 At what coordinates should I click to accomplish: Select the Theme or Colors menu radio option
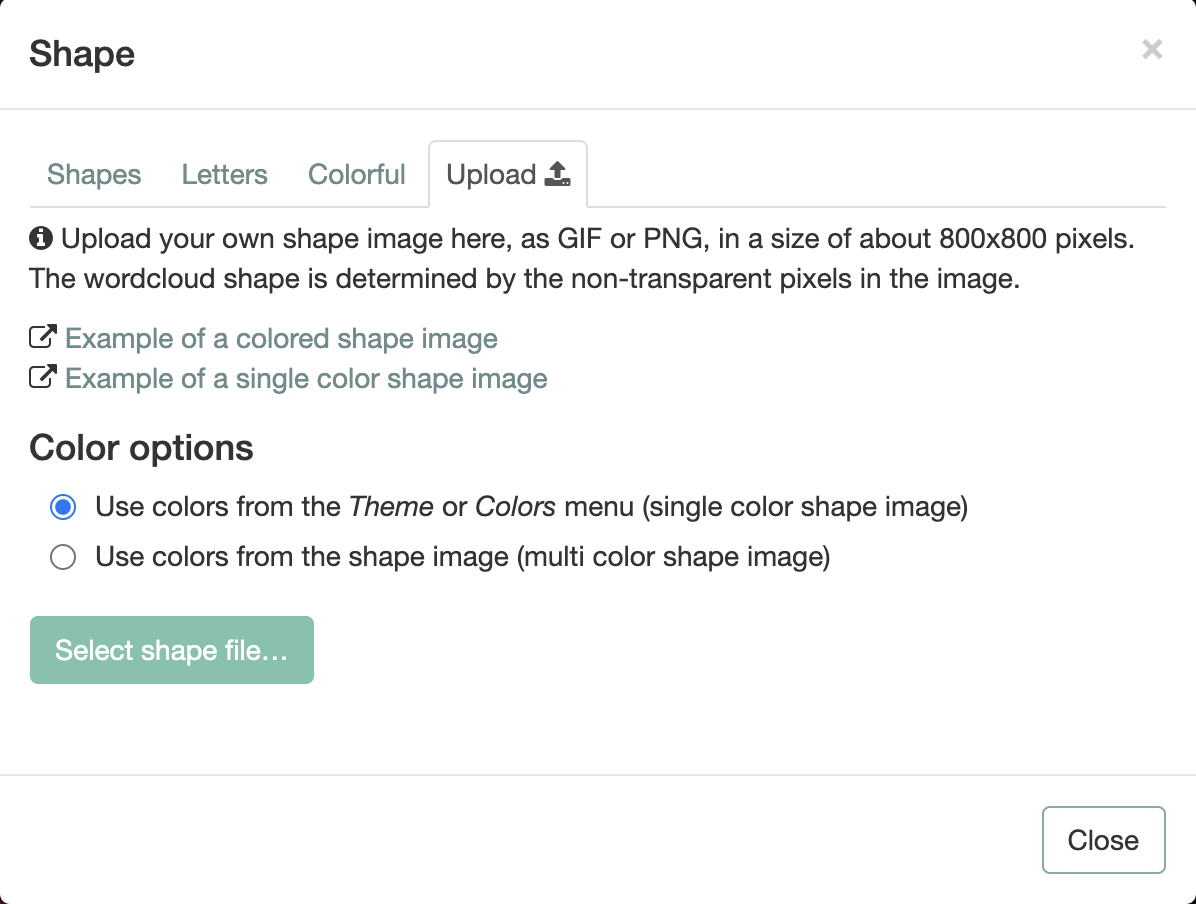click(63, 507)
